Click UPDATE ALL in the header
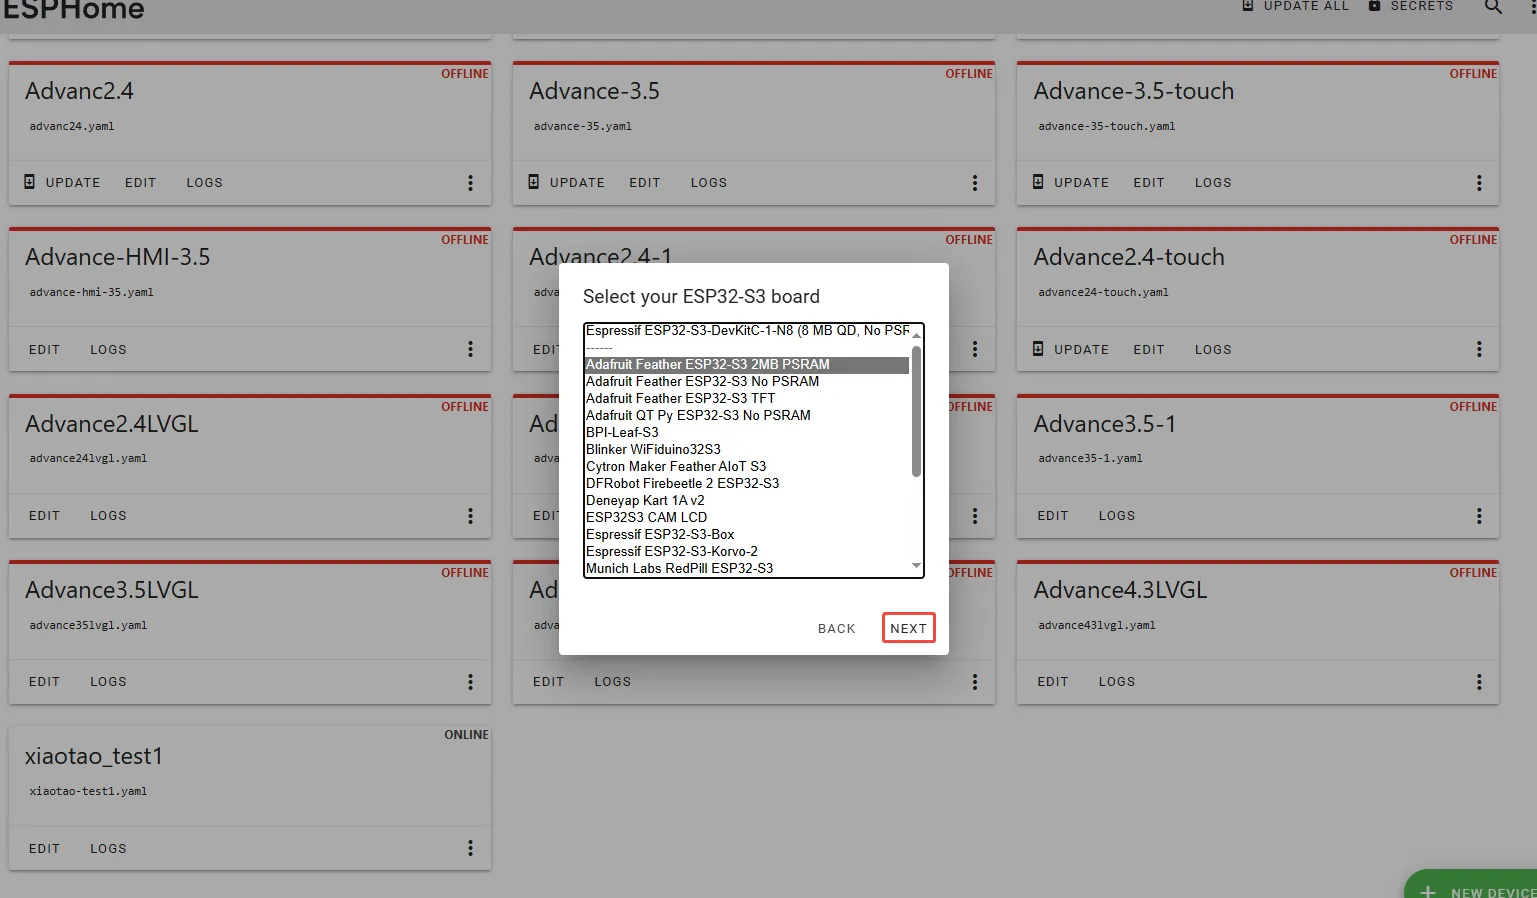1537x898 pixels. click(1295, 6)
